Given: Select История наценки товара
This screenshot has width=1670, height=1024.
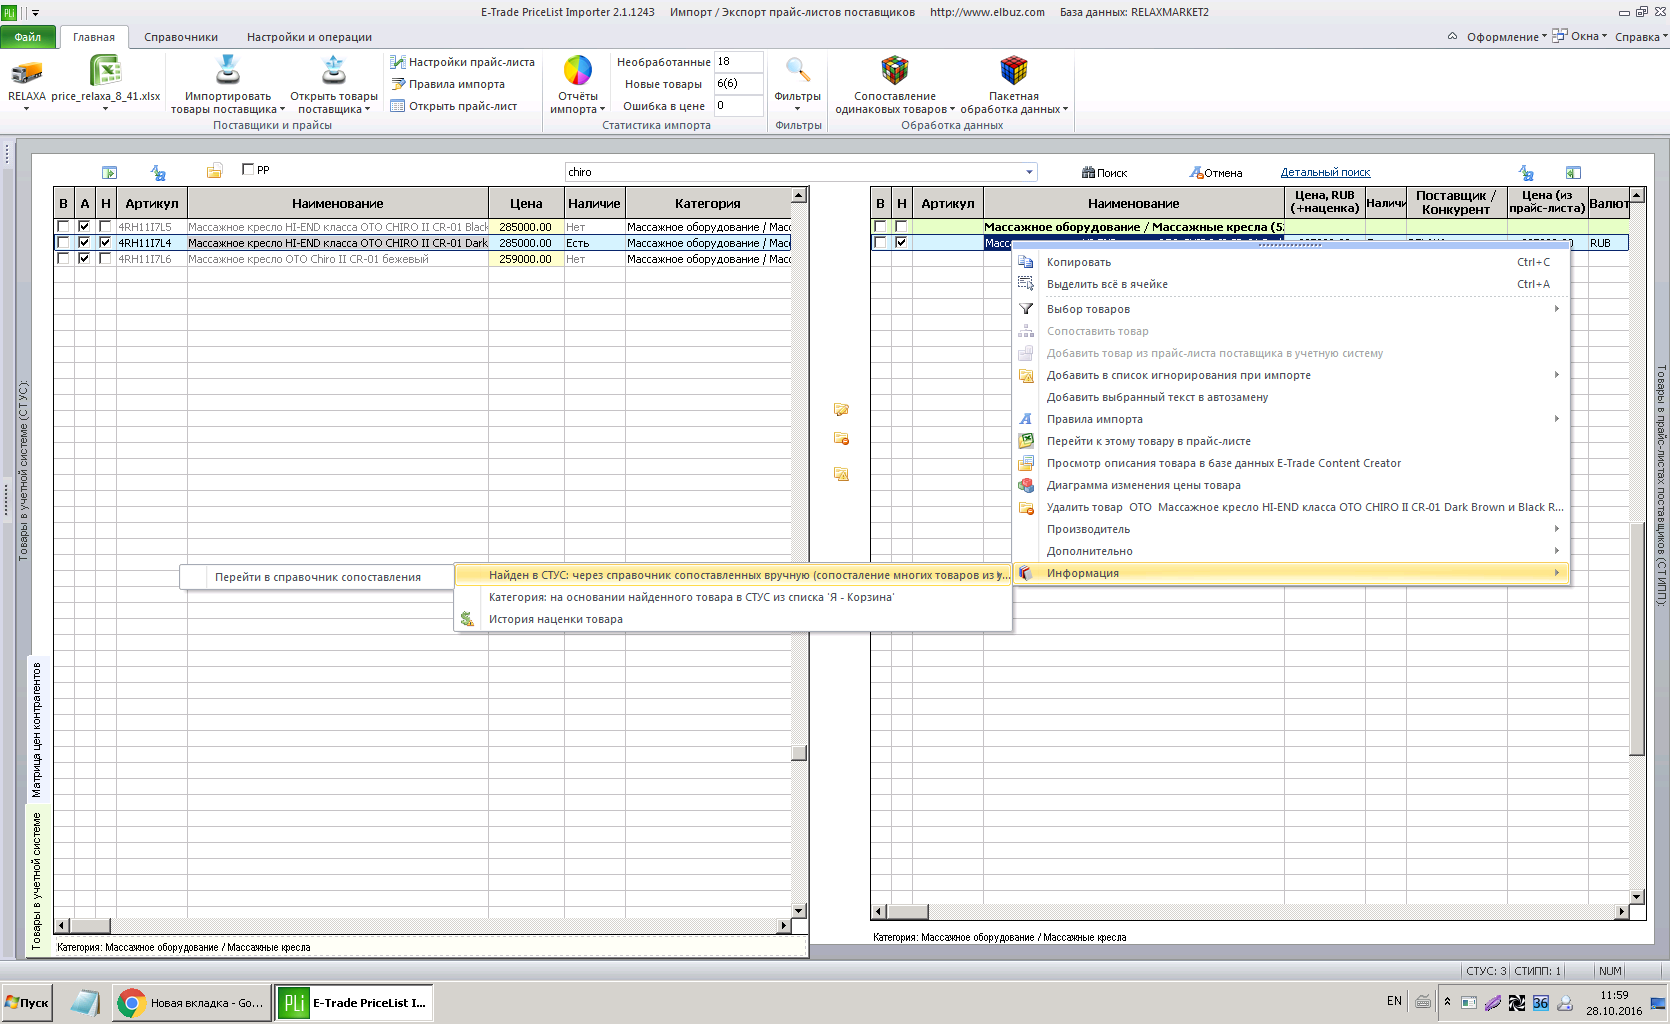Looking at the screenshot, I should (x=733, y=619).
